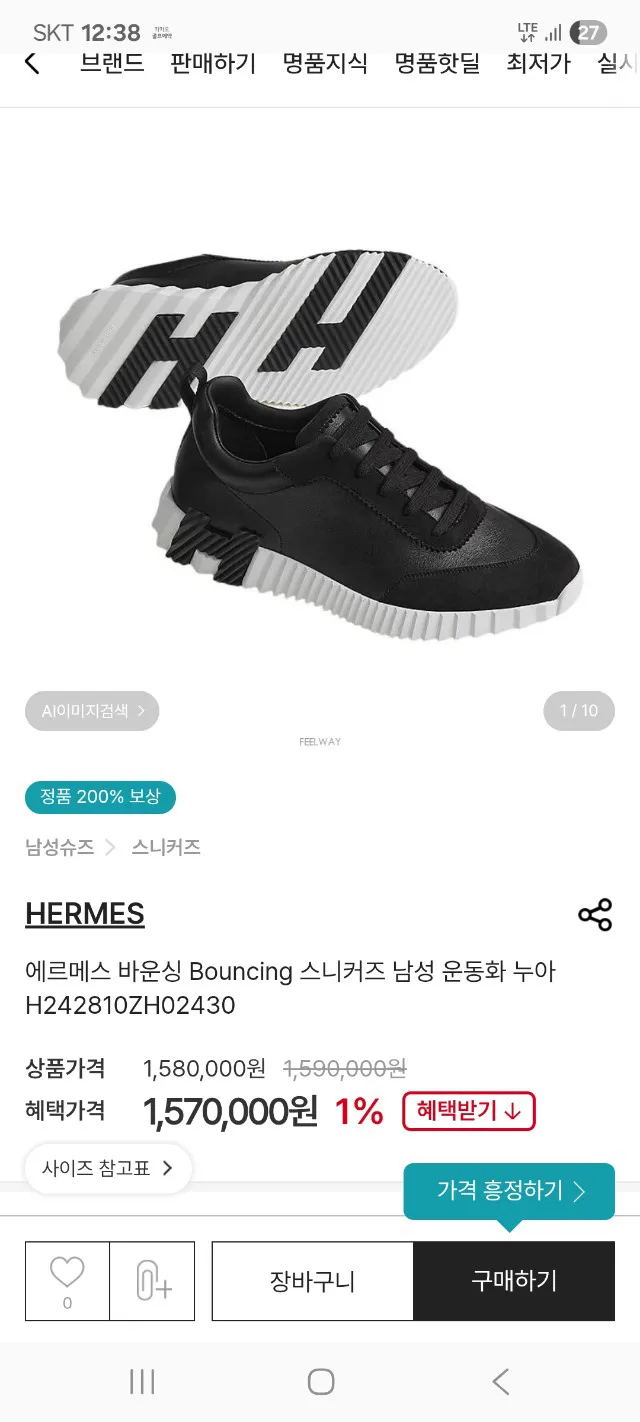Open the 사이즈 참고표 size chart

(108, 1168)
